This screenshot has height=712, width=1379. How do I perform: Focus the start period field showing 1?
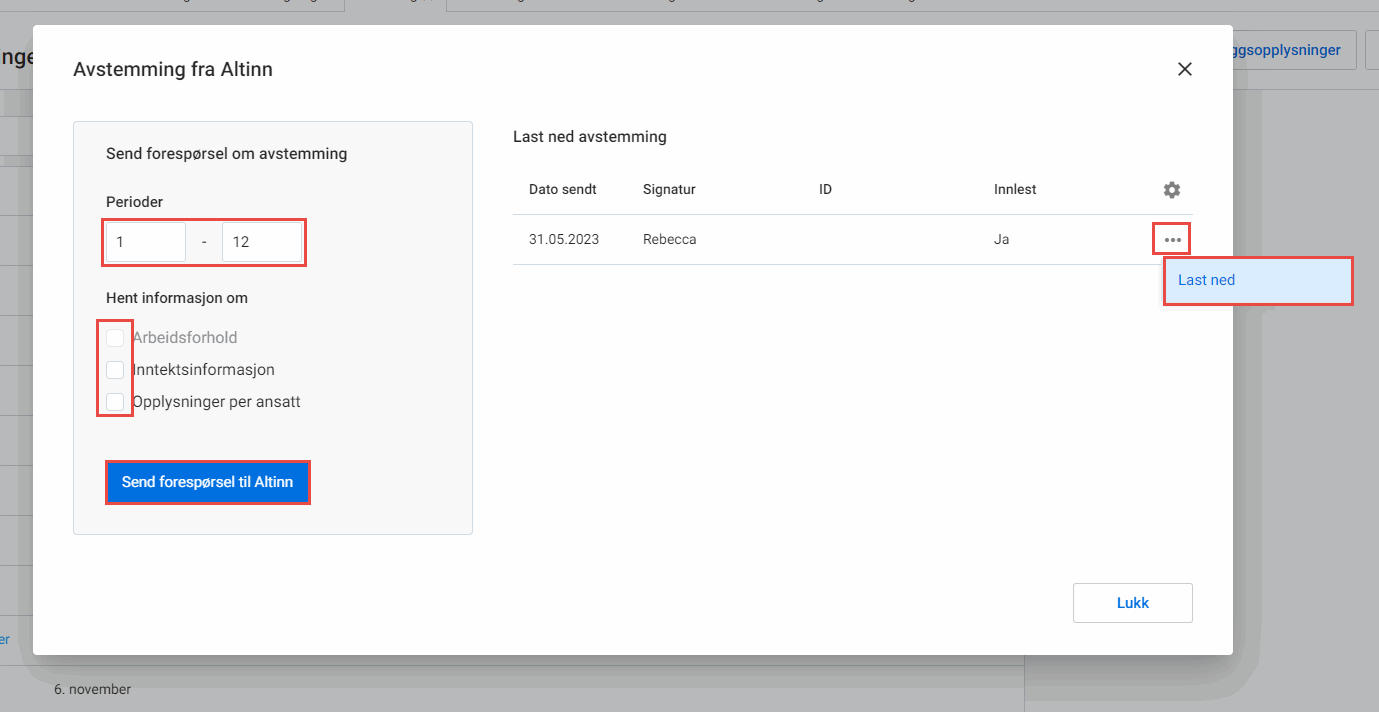pyautogui.click(x=146, y=243)
